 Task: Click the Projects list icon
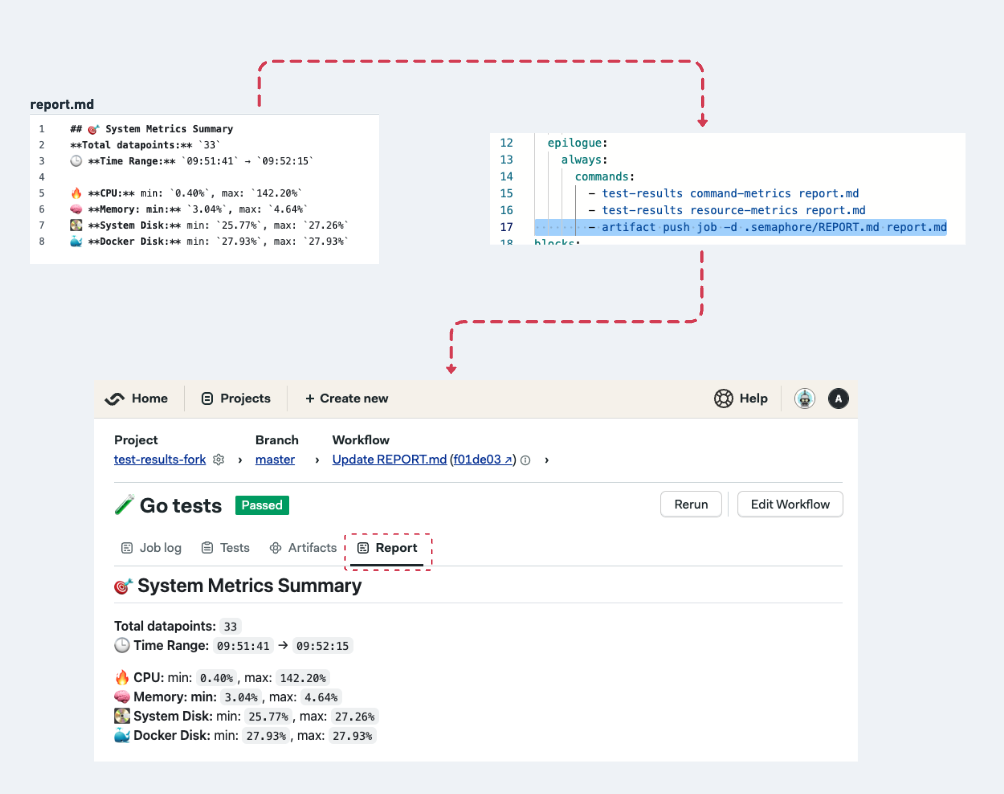coord(207,399)
